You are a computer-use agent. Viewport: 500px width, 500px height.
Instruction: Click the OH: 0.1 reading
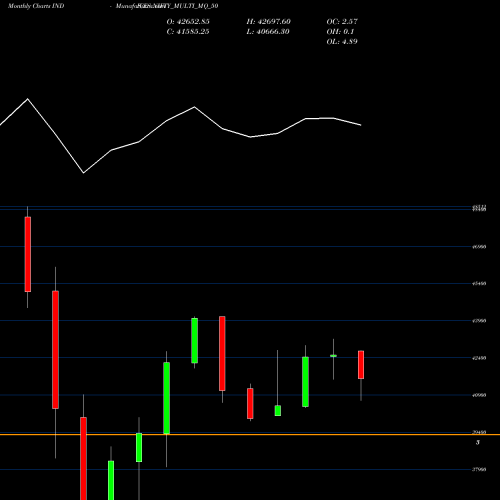[x=340, y=31]
